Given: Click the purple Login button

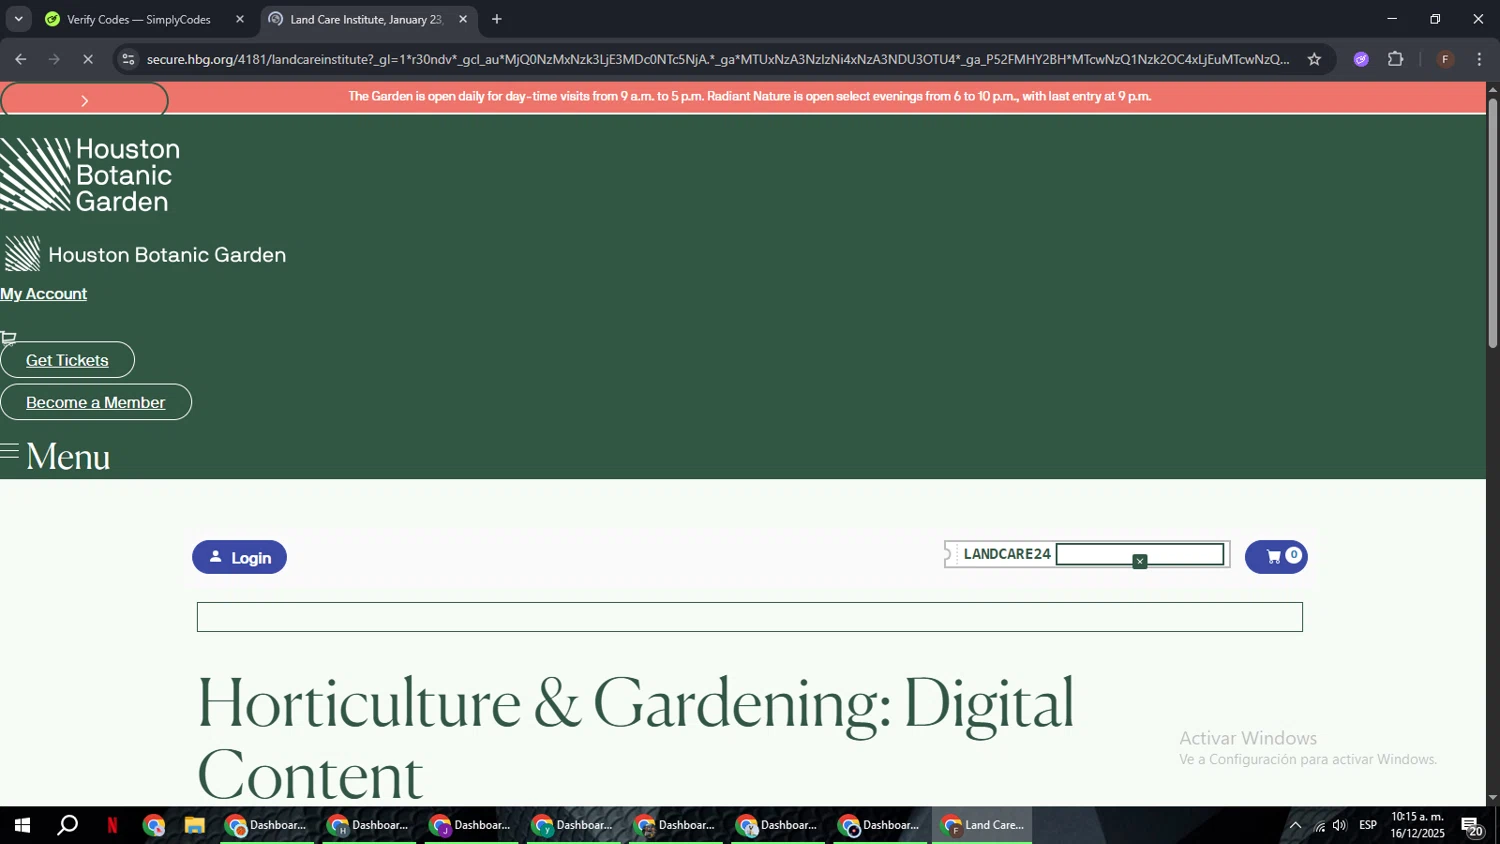Looking at the screenshot, I should (x=239, y=557).
